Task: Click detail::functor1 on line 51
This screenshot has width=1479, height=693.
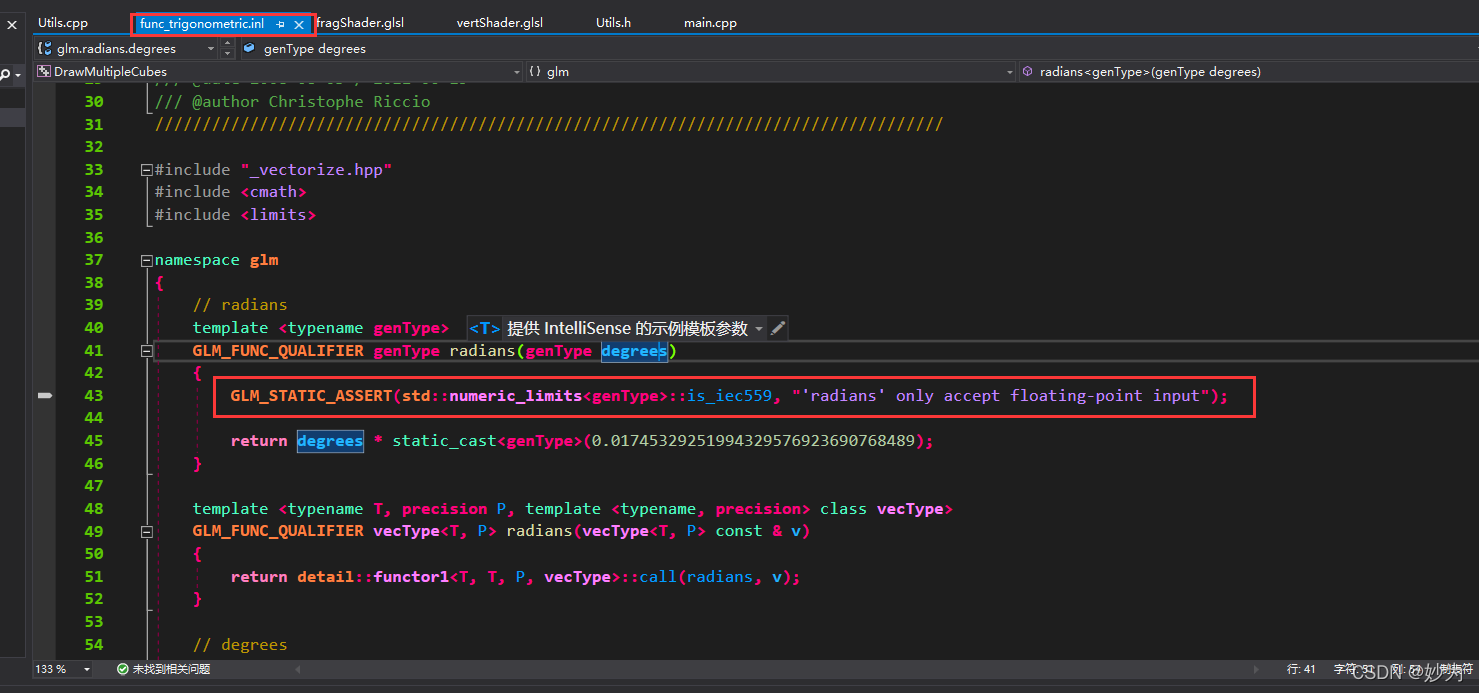Action: click(x=373, y=577)
